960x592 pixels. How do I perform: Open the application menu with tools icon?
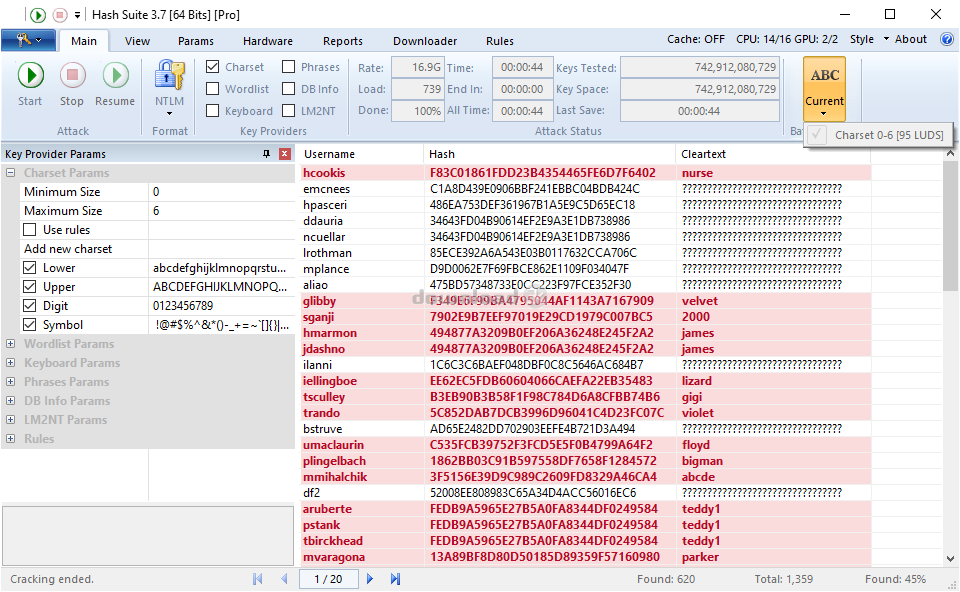pyautogui.click(x=28, y=40)
